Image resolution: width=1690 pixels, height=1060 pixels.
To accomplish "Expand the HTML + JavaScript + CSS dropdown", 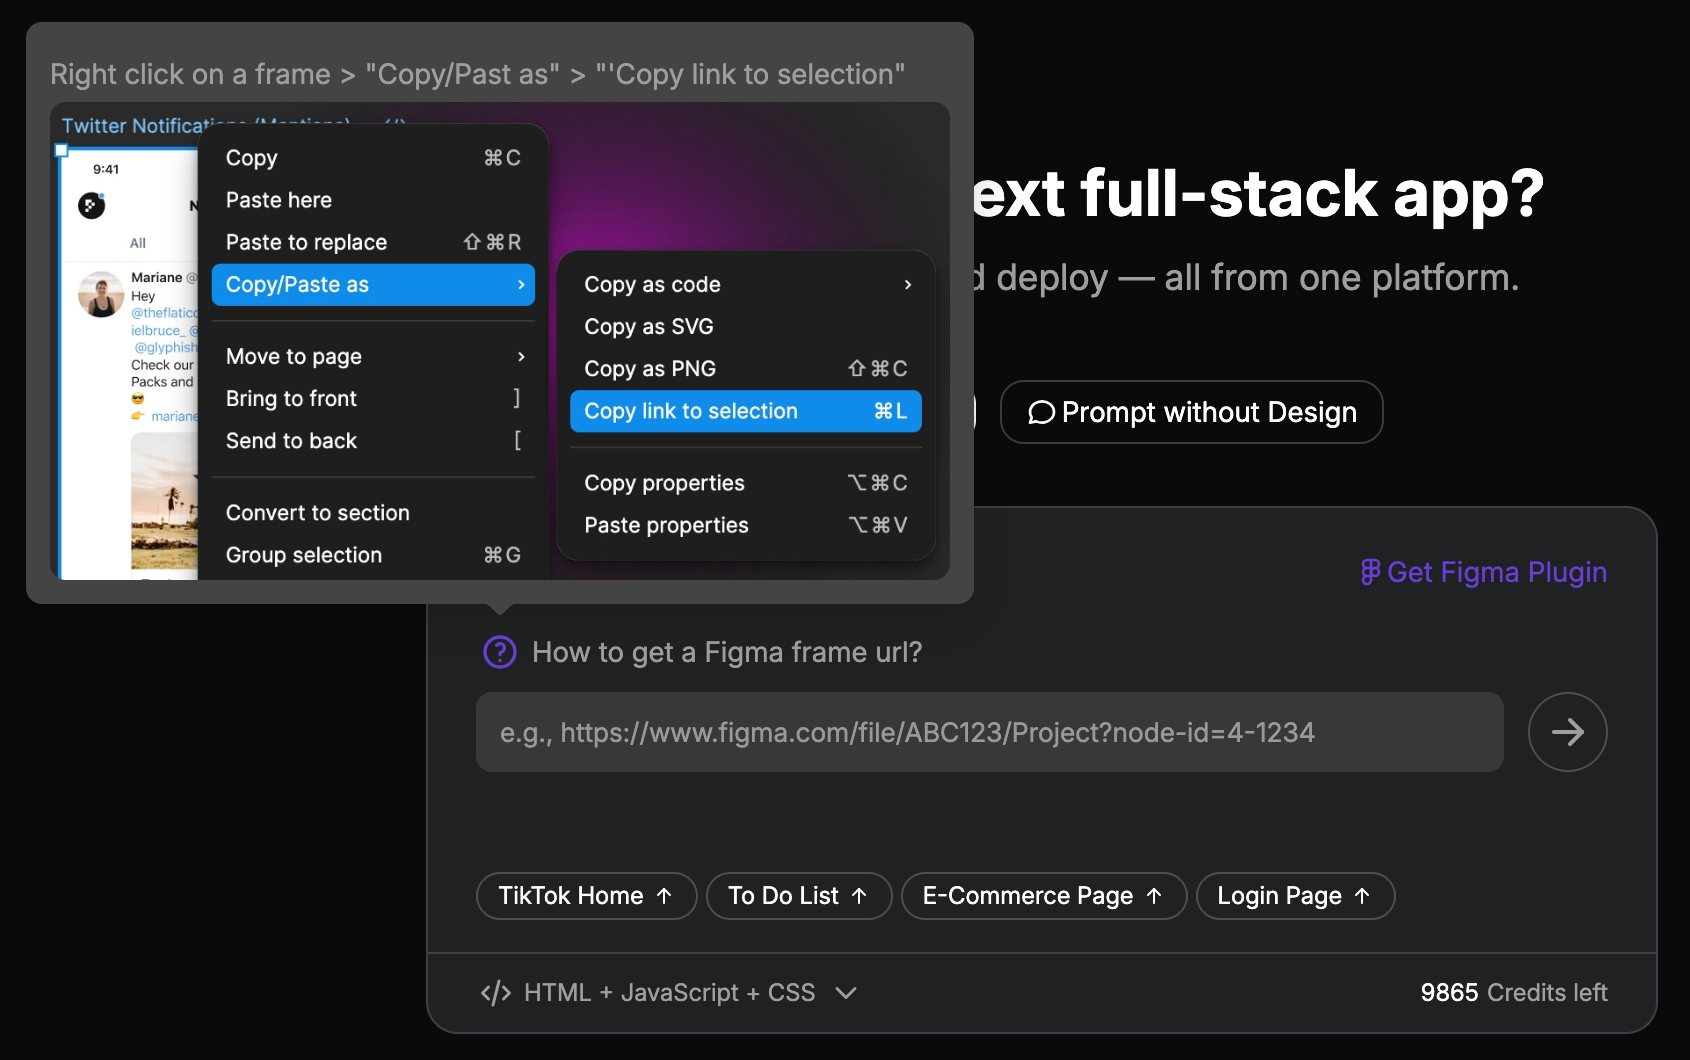I will point(846,993).
